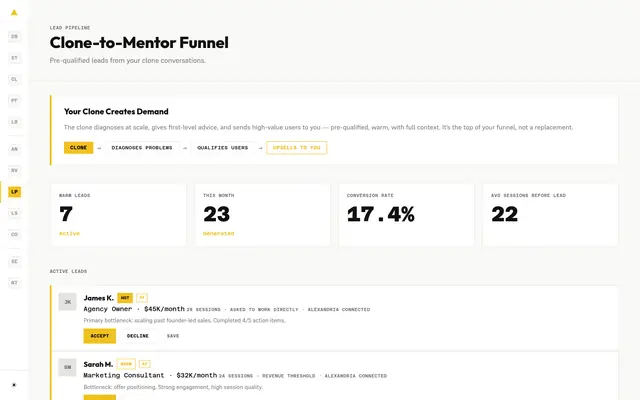This screenshot has height=400, width=640.
Task: Select the highlighted LP sidebar item
Action: [14, 192]
